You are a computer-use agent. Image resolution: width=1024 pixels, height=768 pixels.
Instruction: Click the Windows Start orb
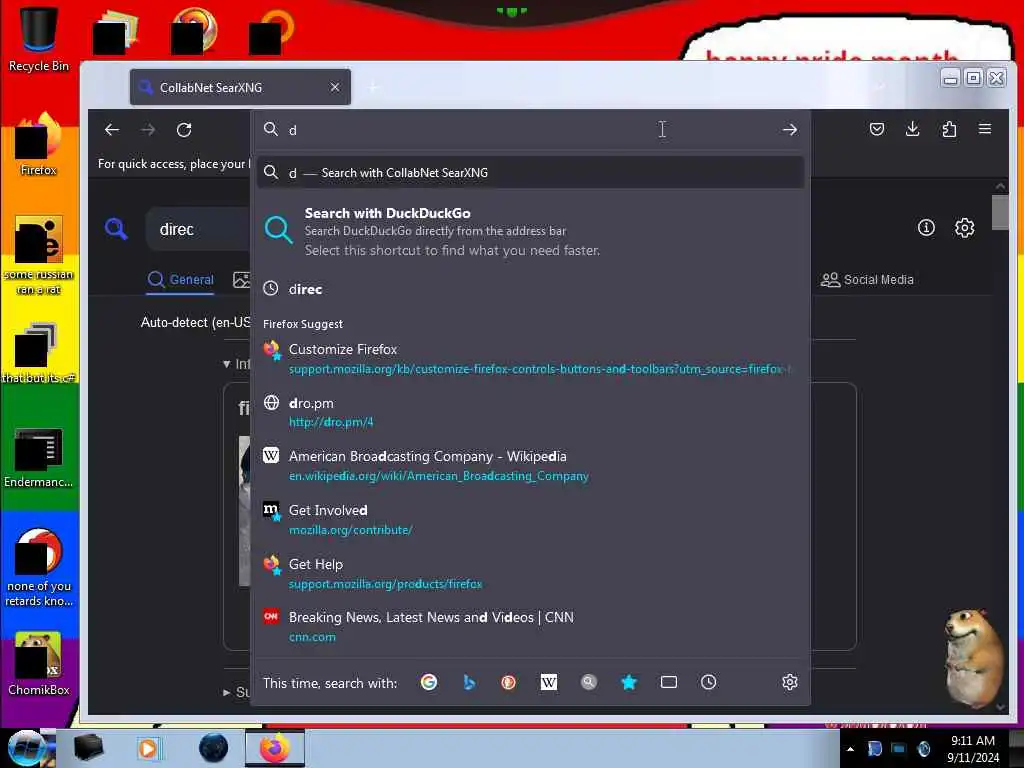[26, 748]
